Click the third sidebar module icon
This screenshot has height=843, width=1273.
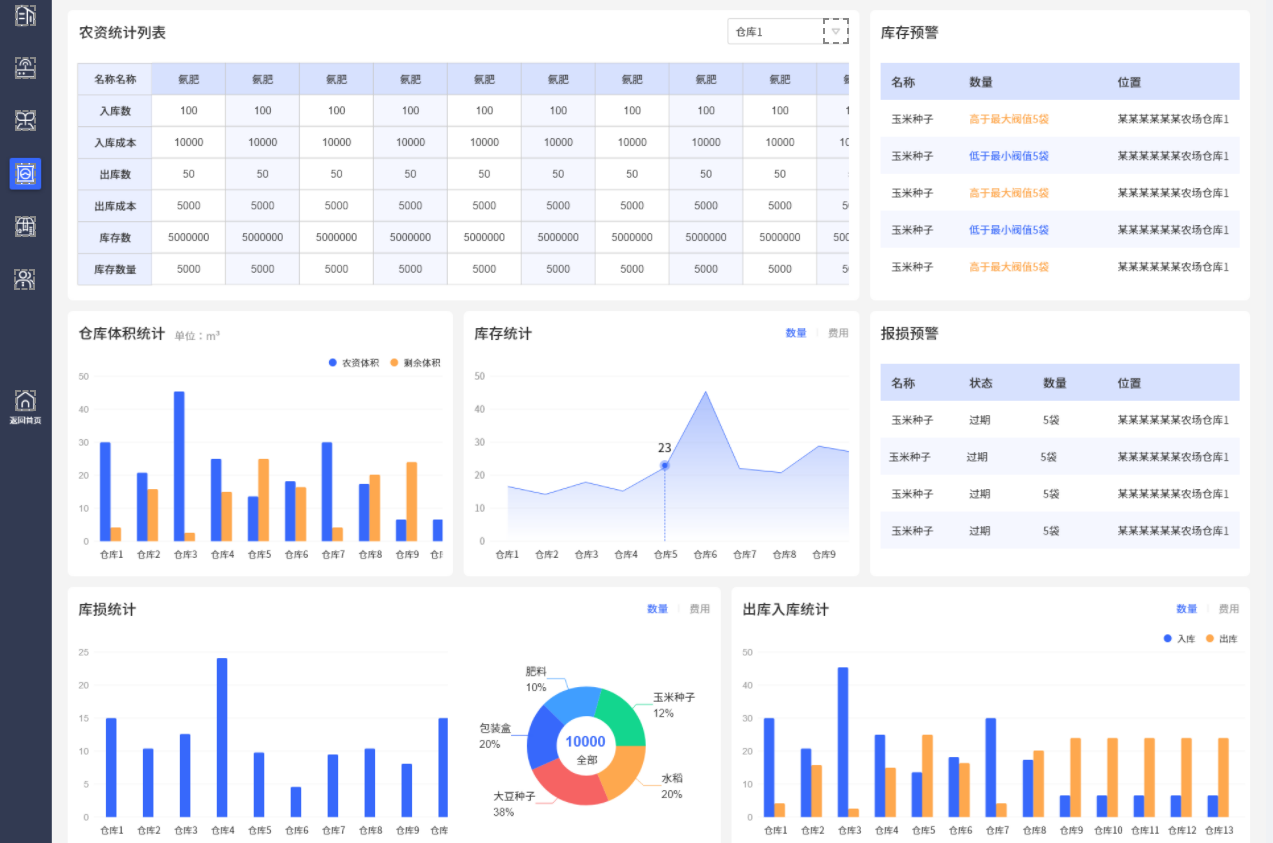25,119
